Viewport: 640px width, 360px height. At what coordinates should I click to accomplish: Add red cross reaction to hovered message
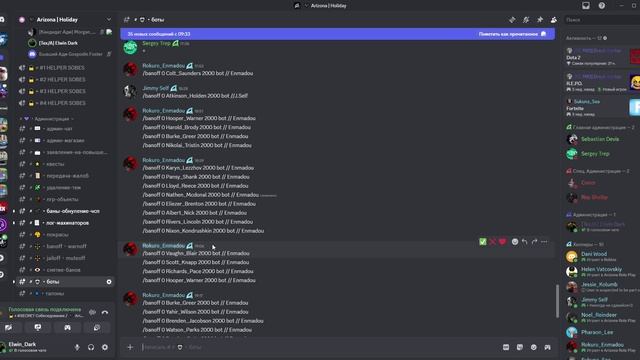(x=493, y=242)
